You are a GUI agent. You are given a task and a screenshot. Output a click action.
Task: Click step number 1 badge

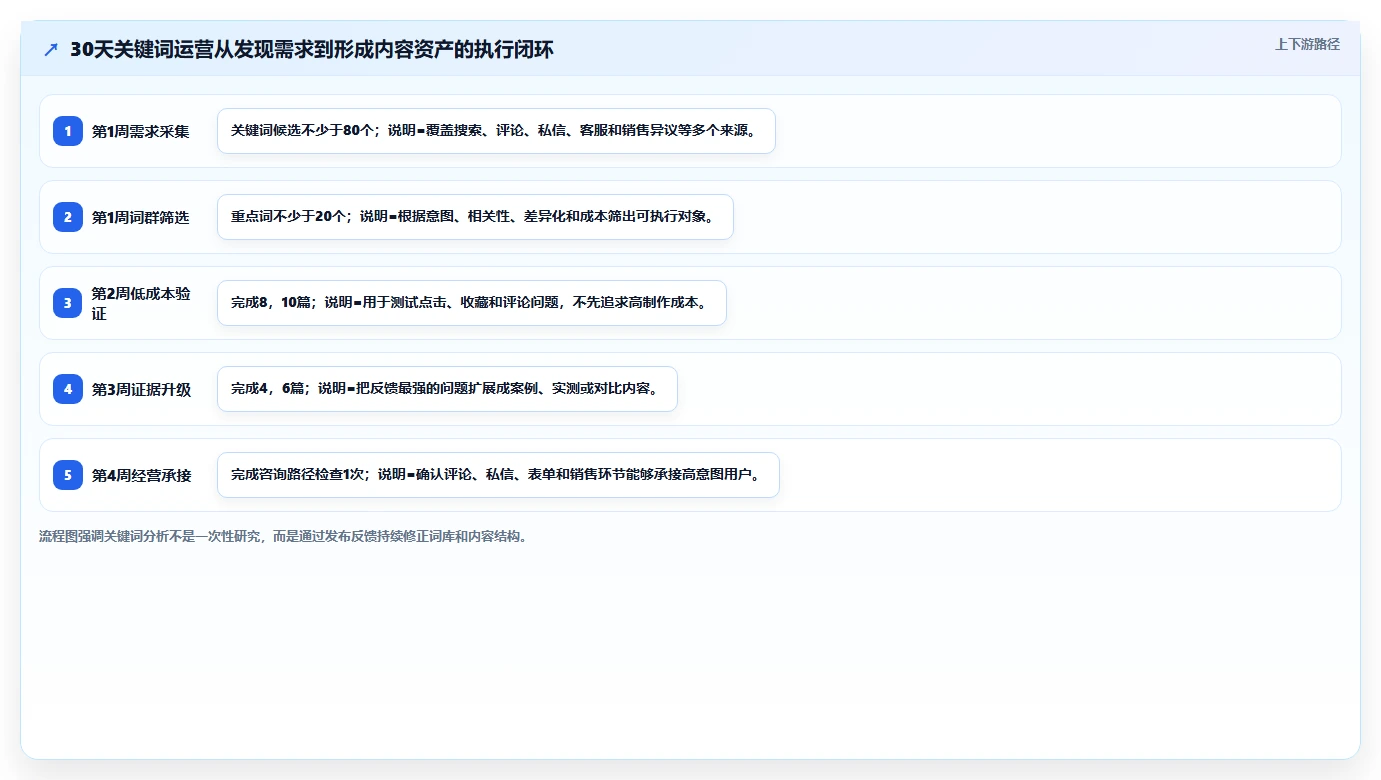click(68, 131)
